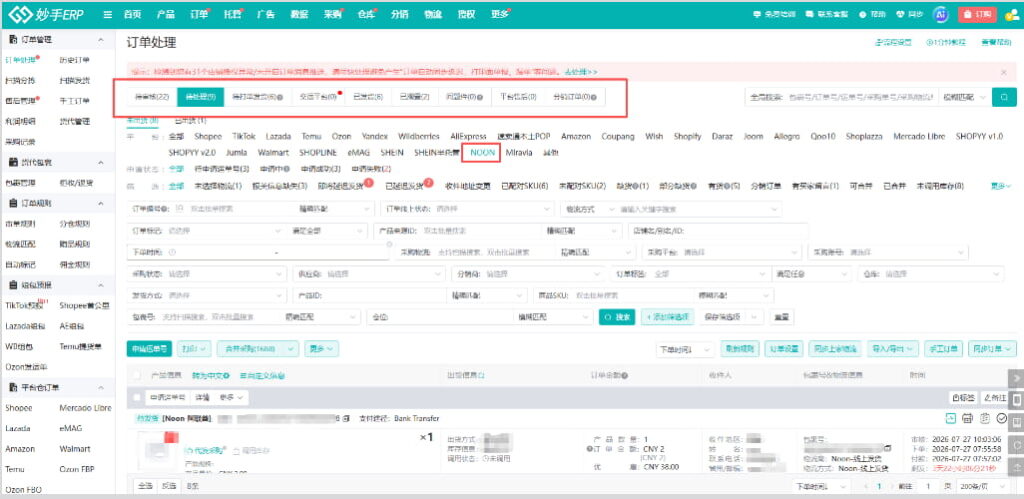
Task: Click the chart icon on Noon order row
Action: tap(951, 418)
